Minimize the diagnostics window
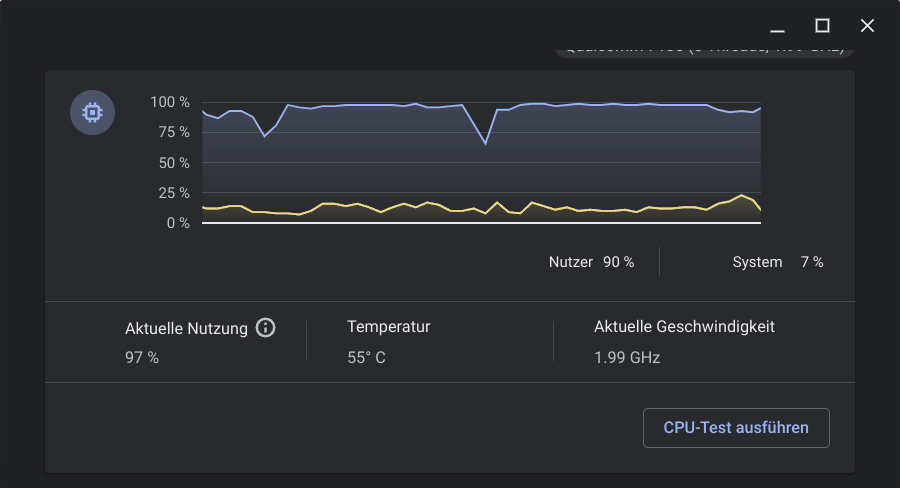 777,26
